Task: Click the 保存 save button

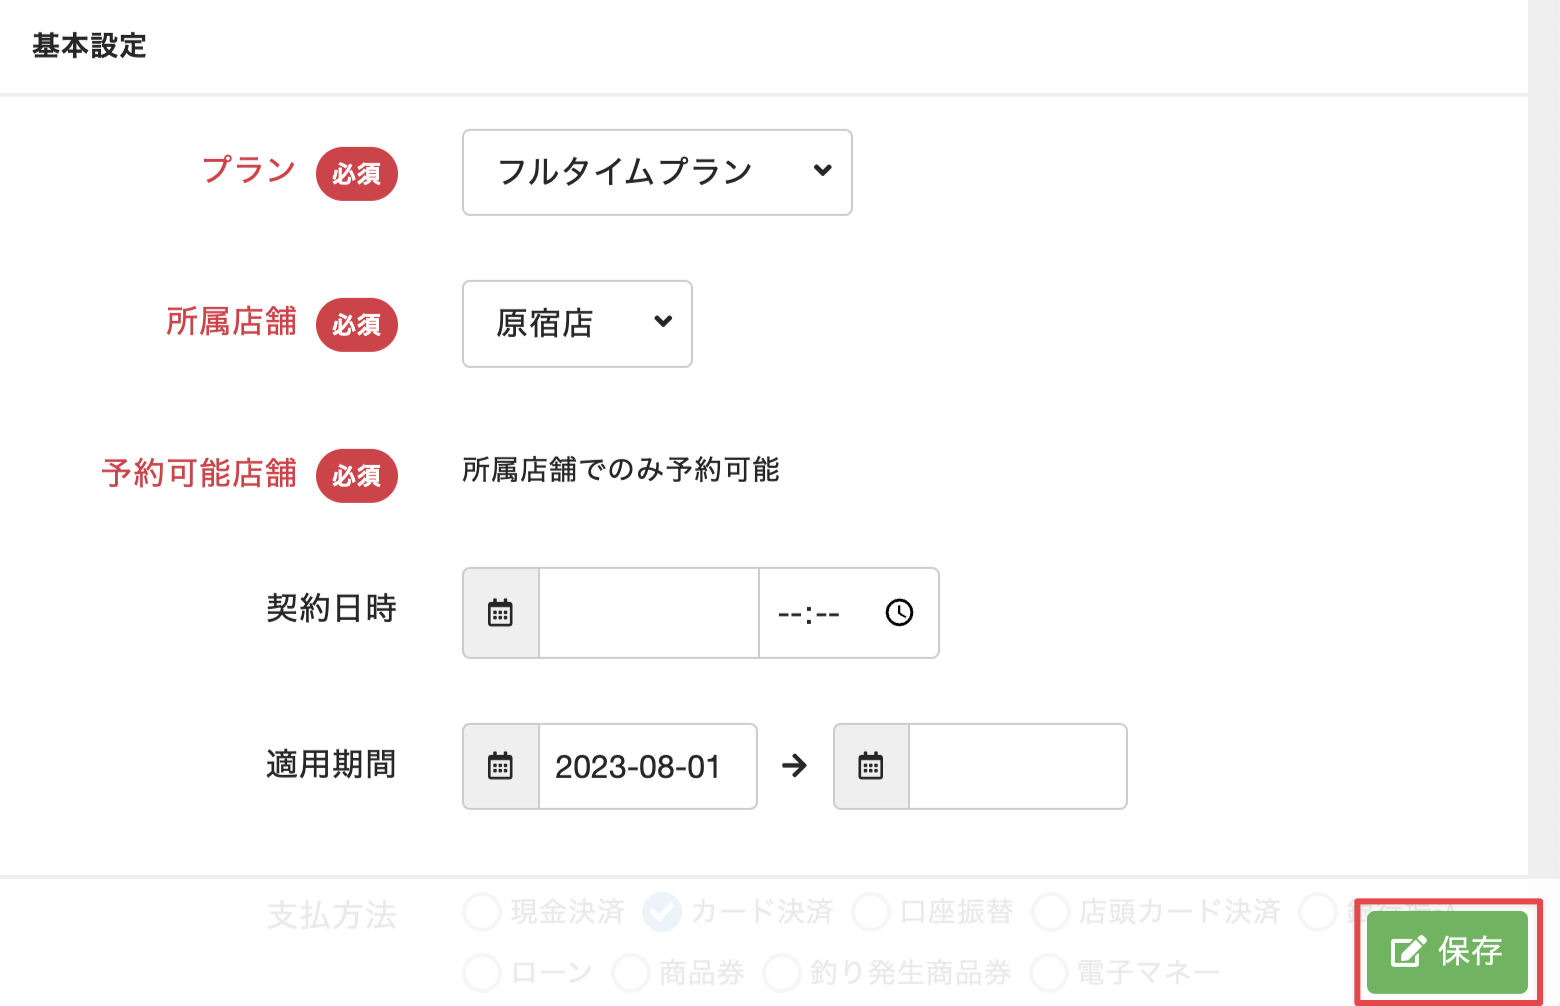Action: [1447, 951]
